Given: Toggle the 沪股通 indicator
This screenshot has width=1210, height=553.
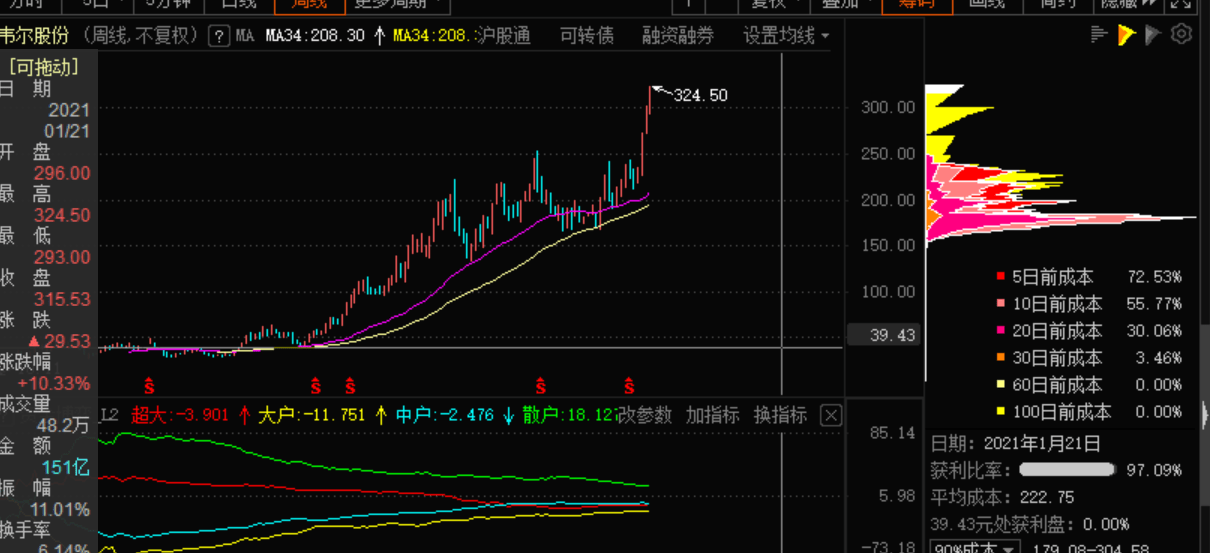Looking at the screenshot, I should [503, 37].
